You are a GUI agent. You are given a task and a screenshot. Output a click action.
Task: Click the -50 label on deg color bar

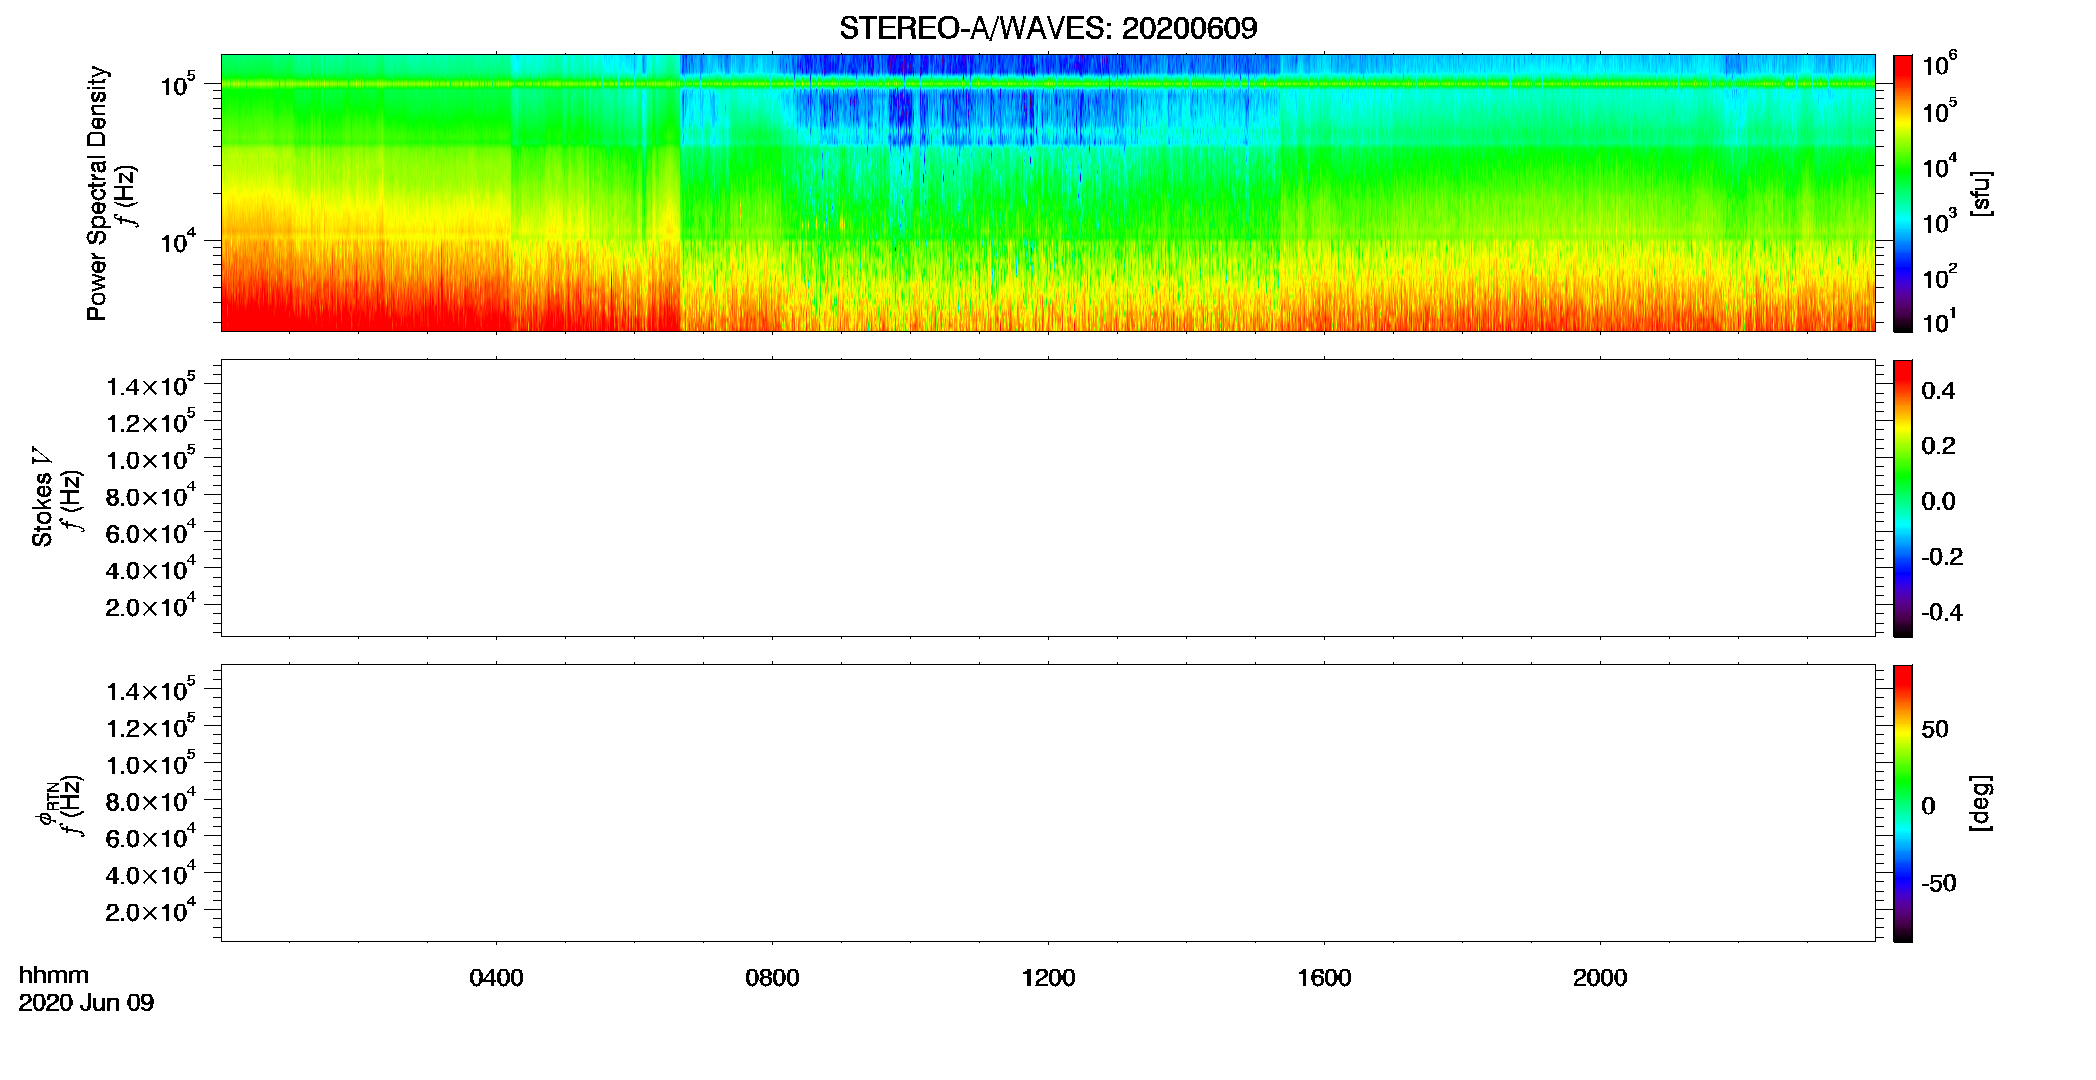[x=1939, y=884]
